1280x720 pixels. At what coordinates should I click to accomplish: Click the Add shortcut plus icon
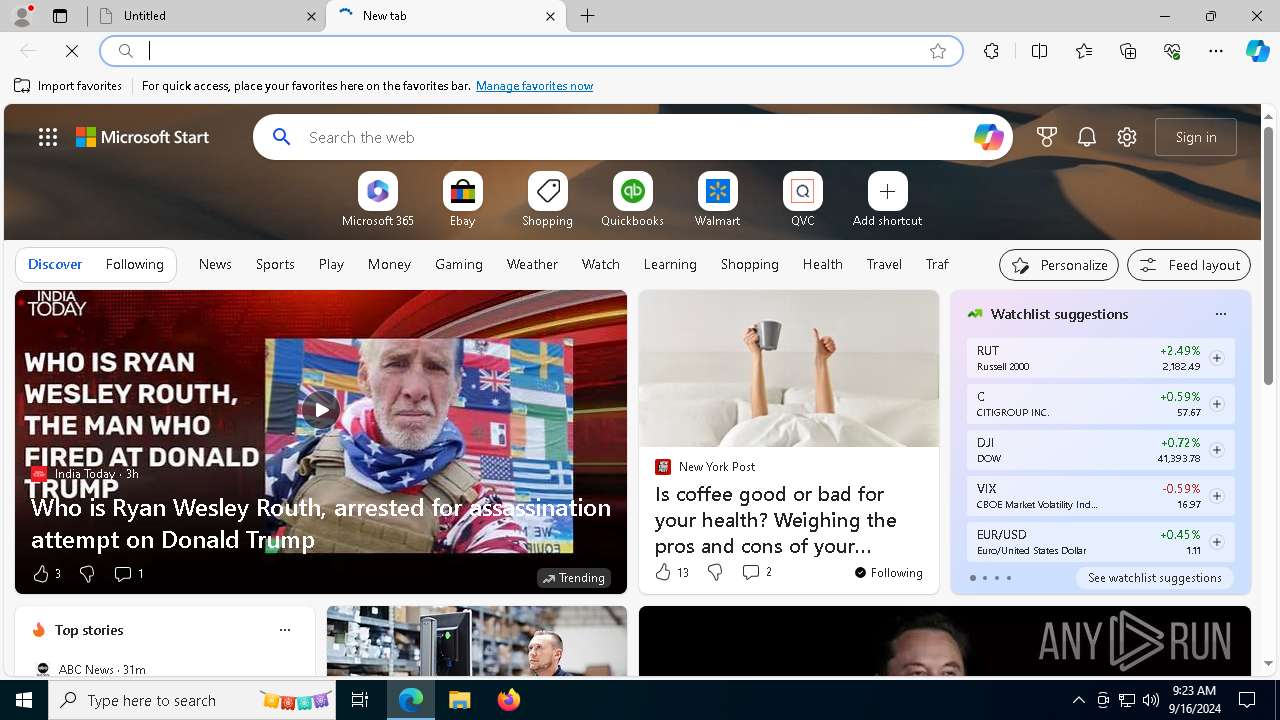pos(887,191)
